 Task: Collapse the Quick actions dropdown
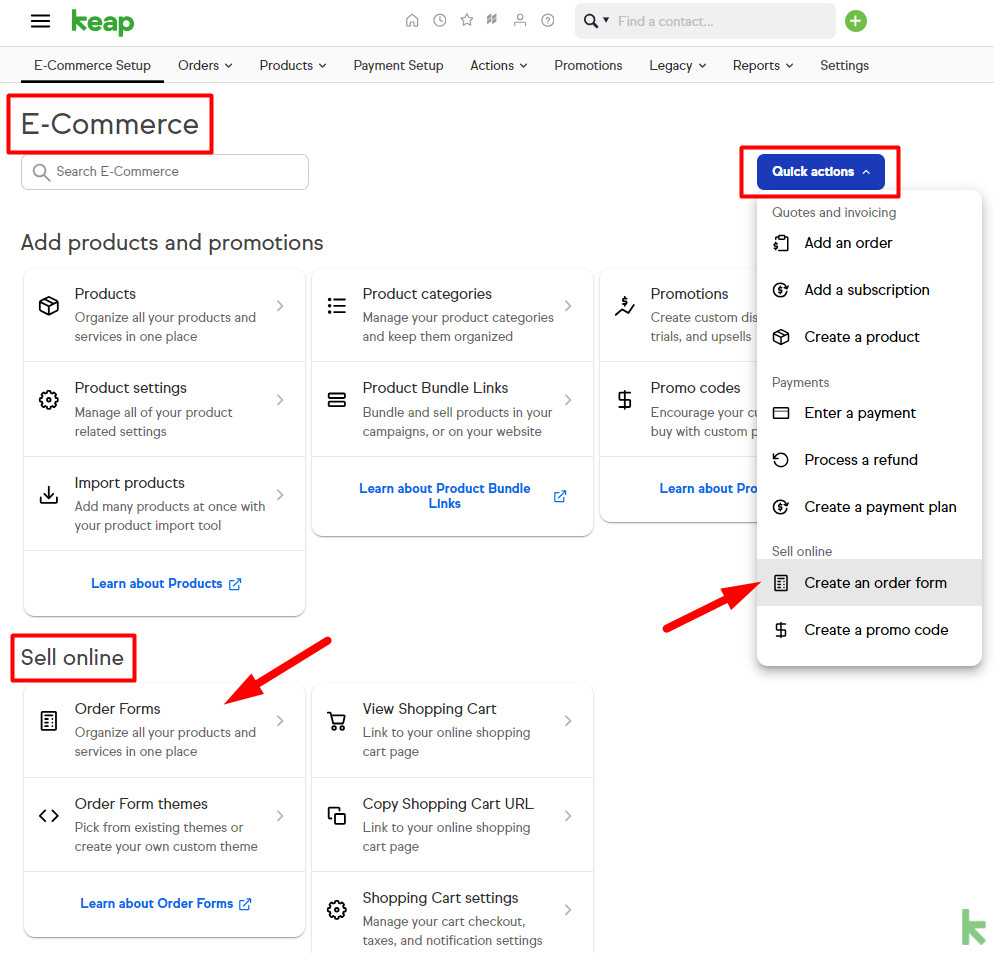click(x=821, y=172)
